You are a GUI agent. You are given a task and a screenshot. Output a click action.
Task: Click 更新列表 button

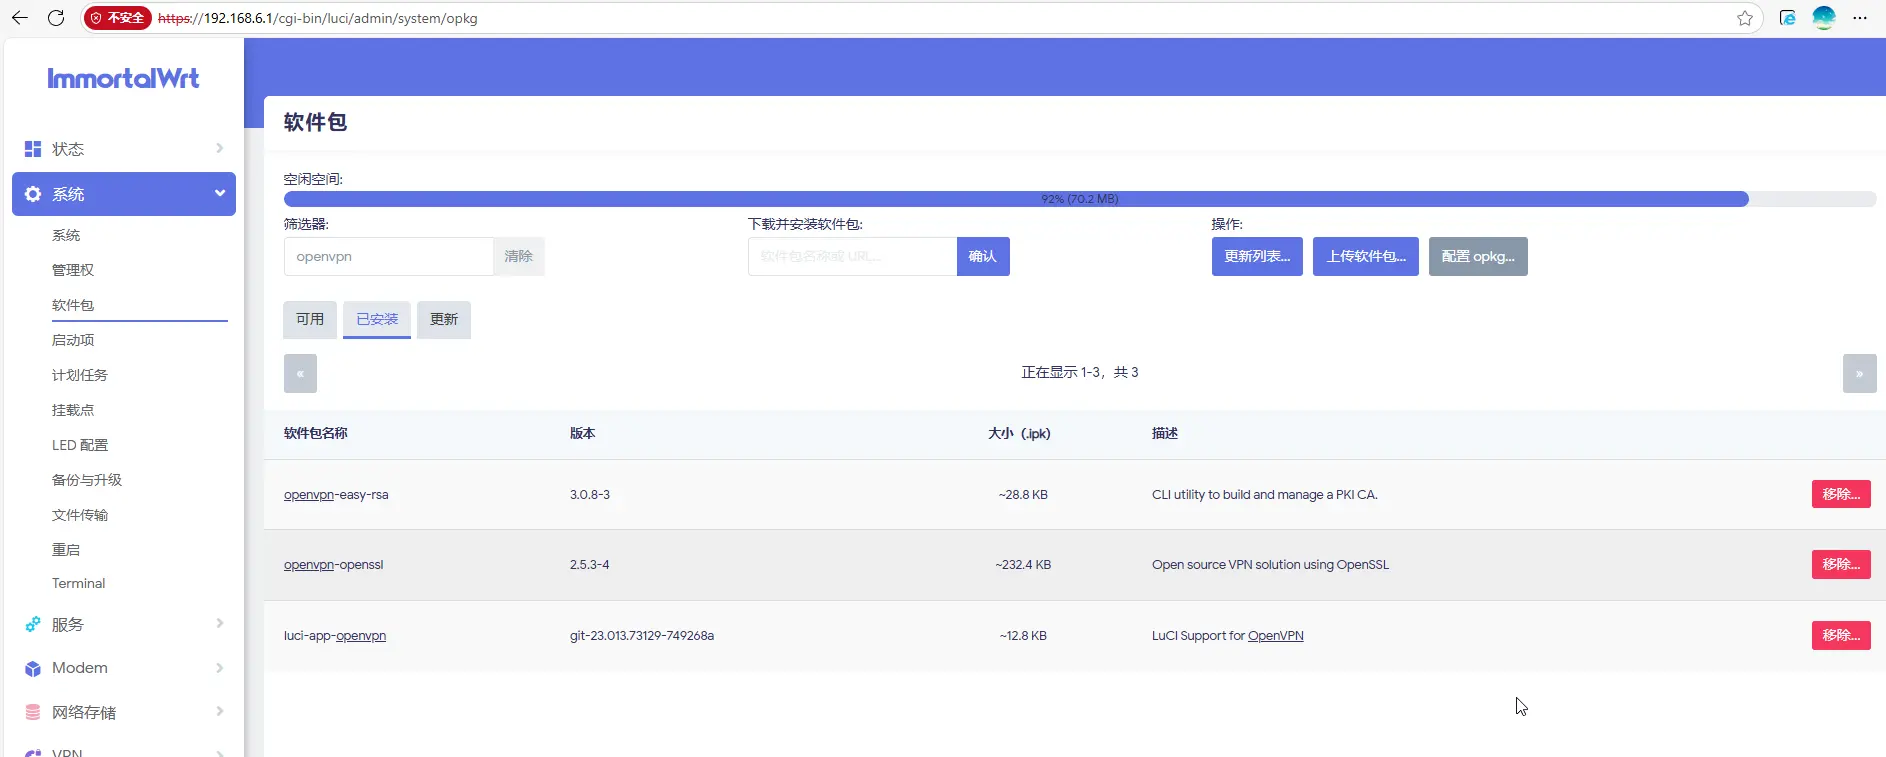1256,256
